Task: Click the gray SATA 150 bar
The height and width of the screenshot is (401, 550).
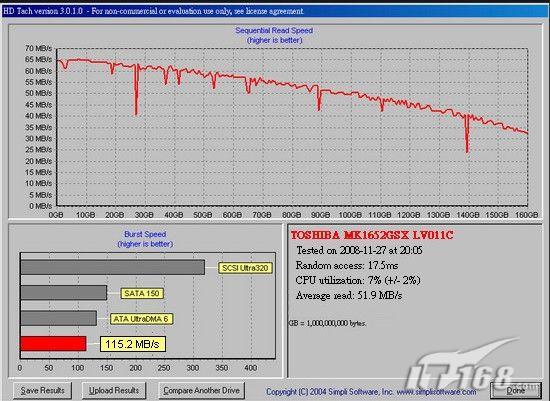Action: point(64,293)
